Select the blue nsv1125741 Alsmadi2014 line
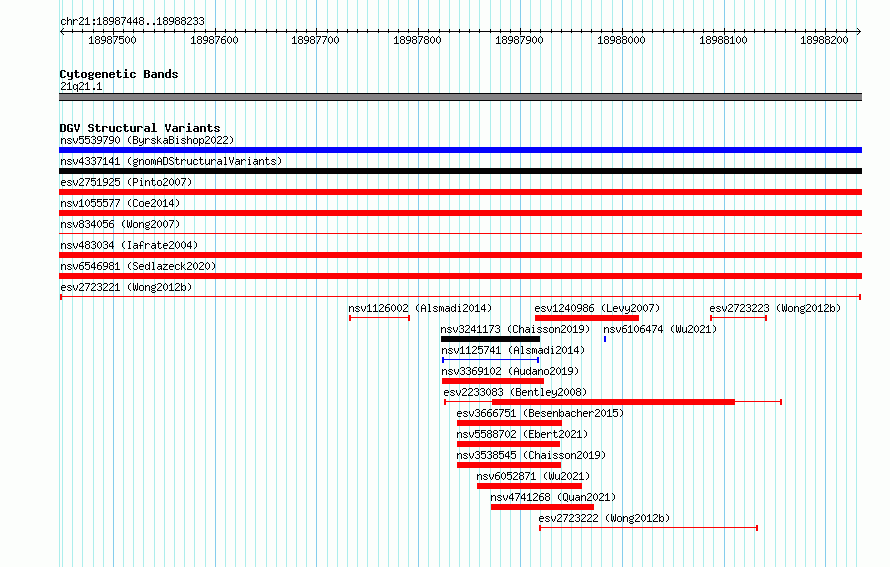This screenshot has height=567, width=890. point(490,360)
